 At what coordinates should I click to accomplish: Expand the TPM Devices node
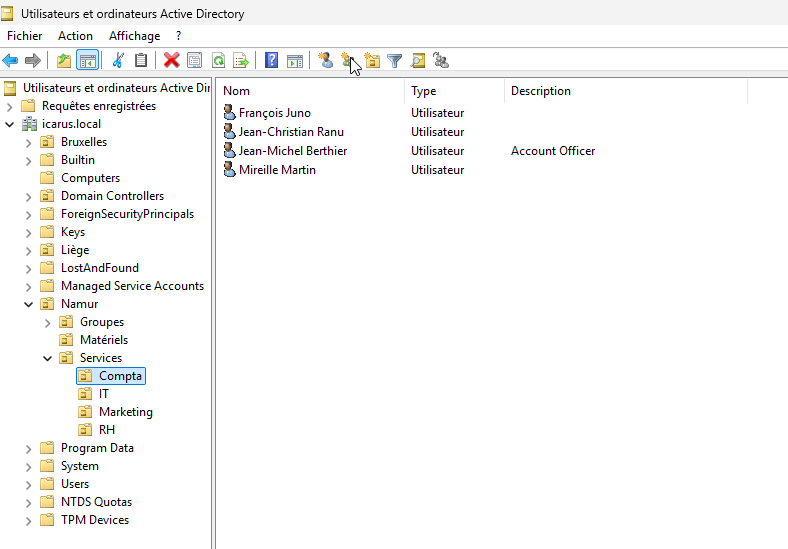[29, 521]
